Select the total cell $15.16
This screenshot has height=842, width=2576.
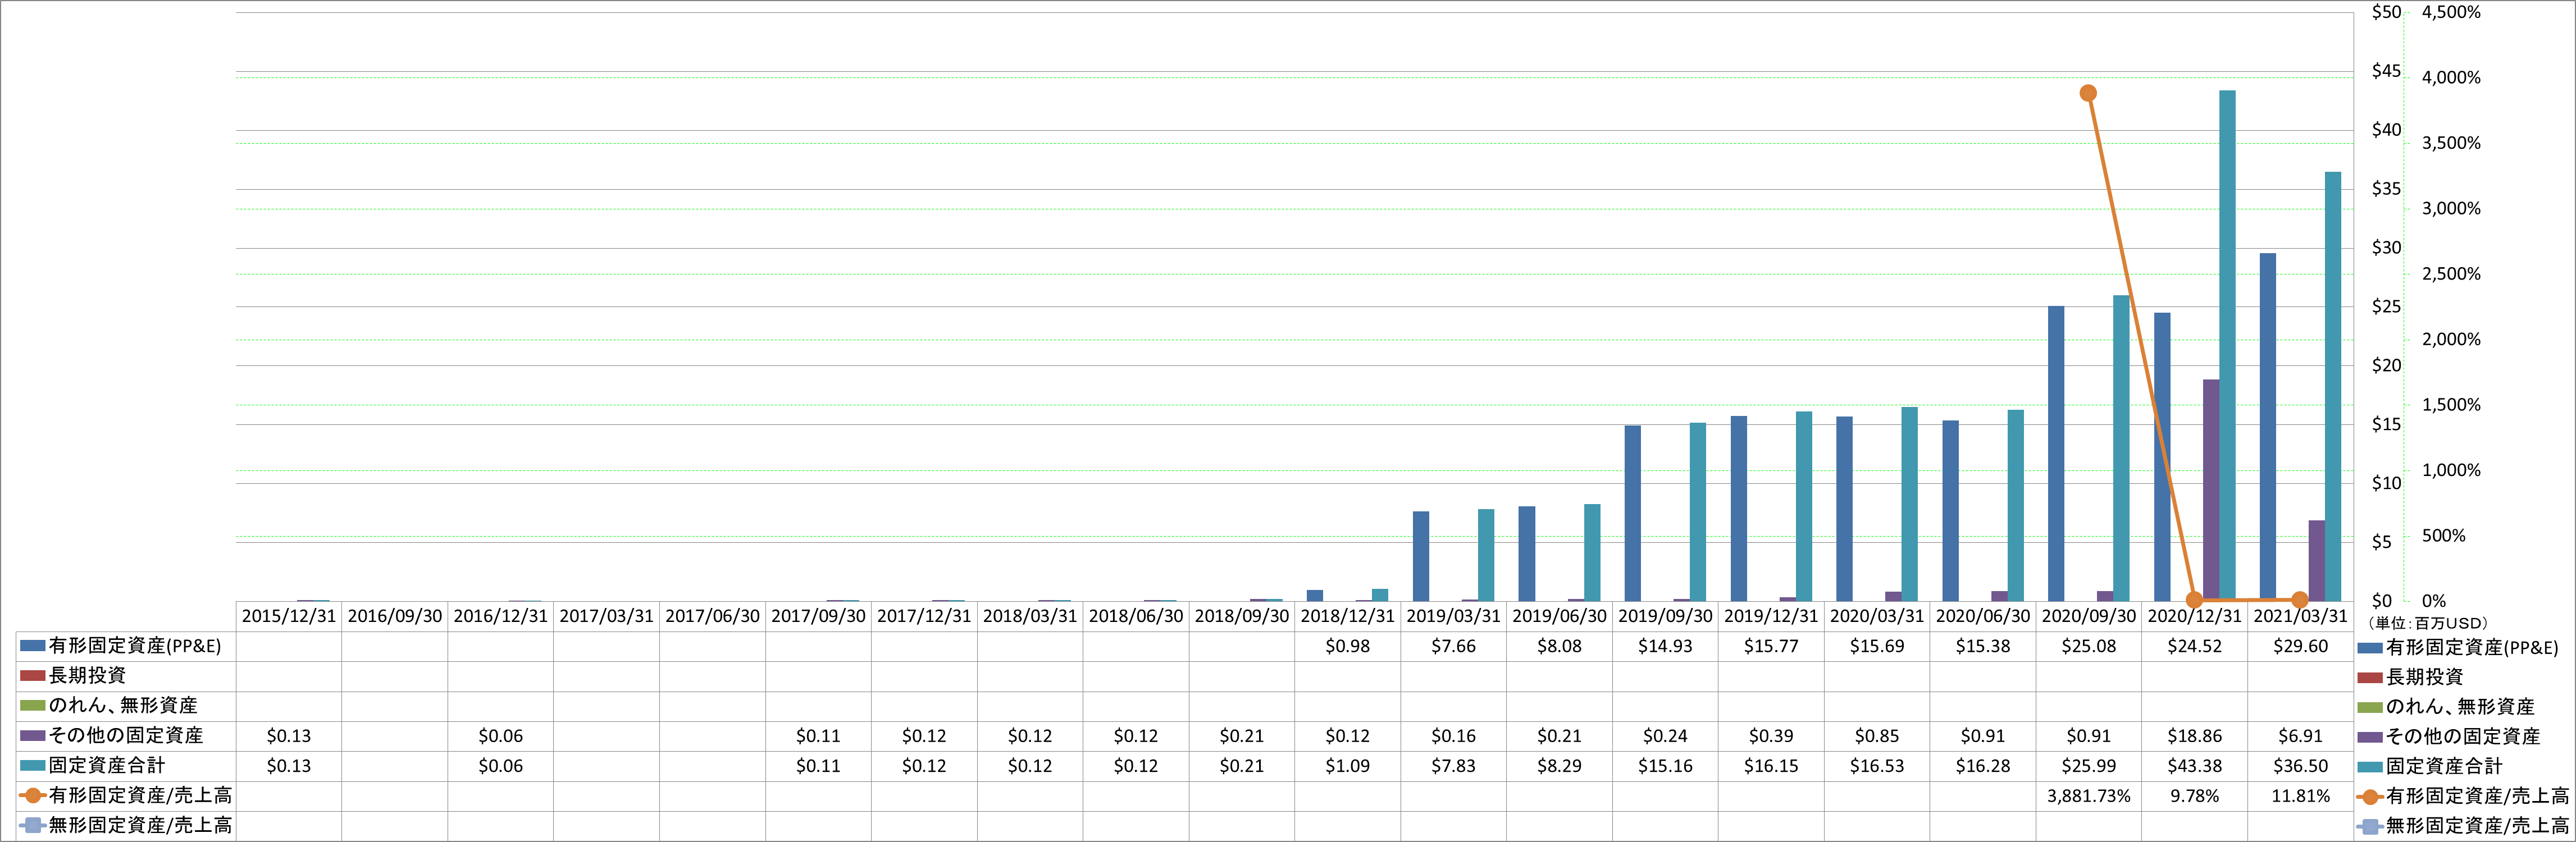pos(1665,766)
